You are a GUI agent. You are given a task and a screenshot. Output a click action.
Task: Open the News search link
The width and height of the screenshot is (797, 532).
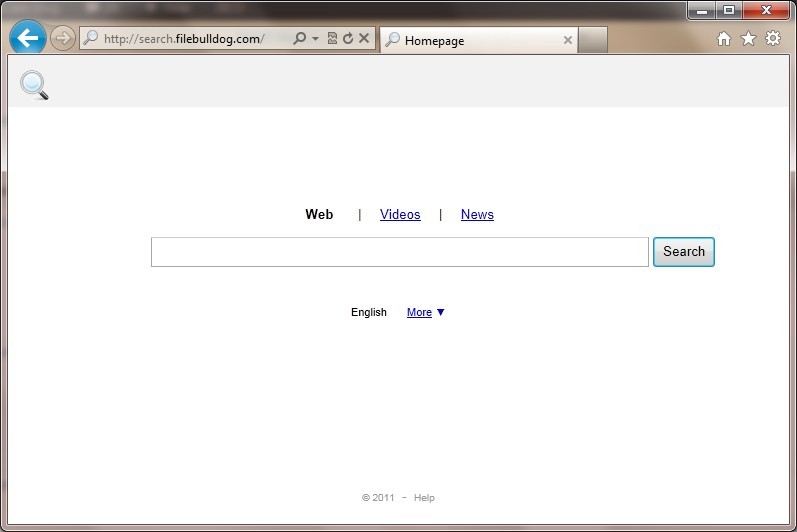point(477,214)
